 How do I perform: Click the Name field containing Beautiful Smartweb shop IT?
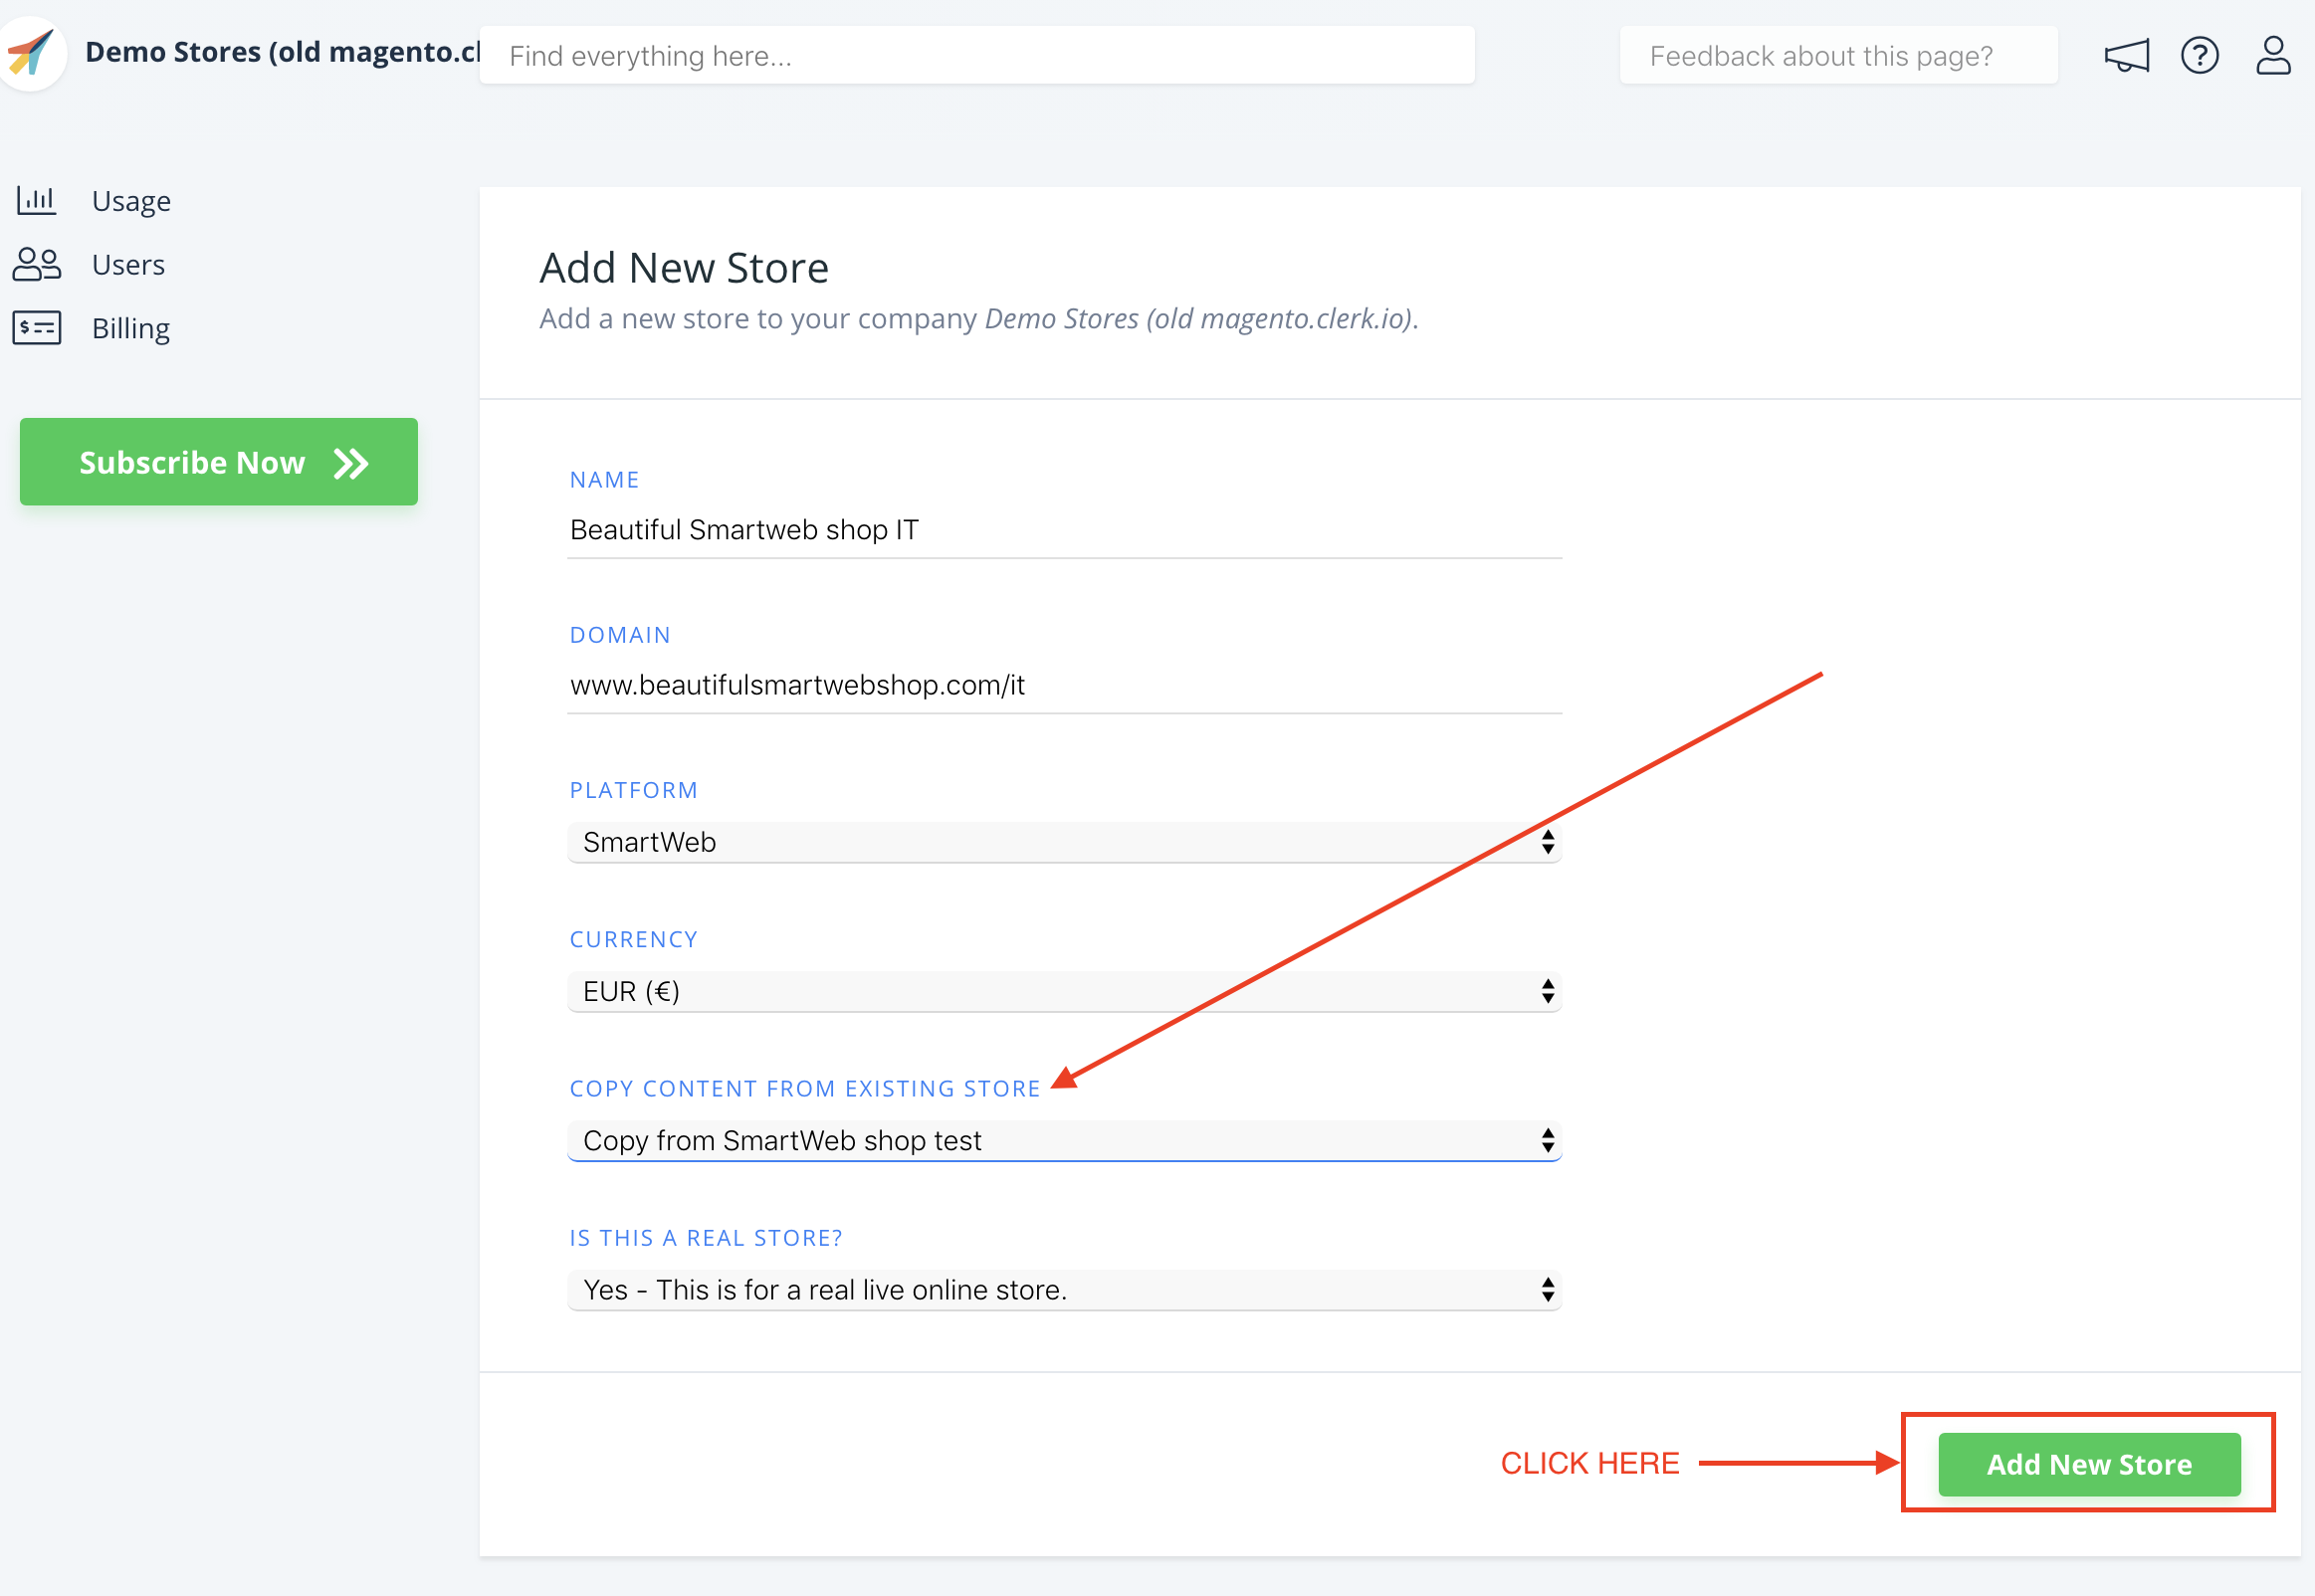[x=1064, y=530]
